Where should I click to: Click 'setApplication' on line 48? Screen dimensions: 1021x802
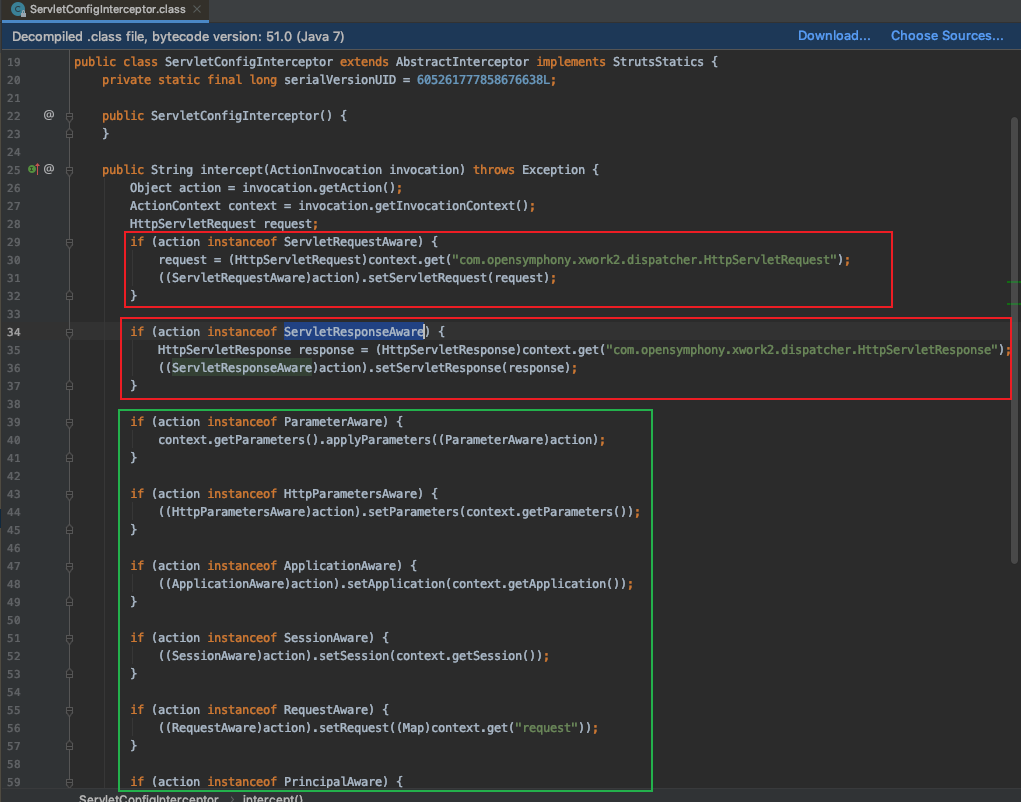(x=396, y=584)
